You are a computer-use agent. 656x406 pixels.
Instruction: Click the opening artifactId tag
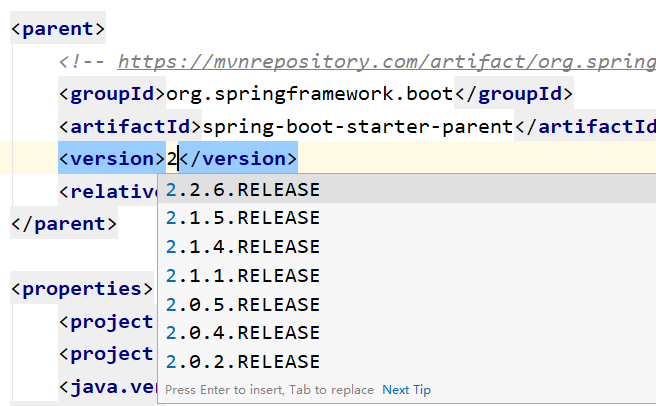click(x=130, y=126)
